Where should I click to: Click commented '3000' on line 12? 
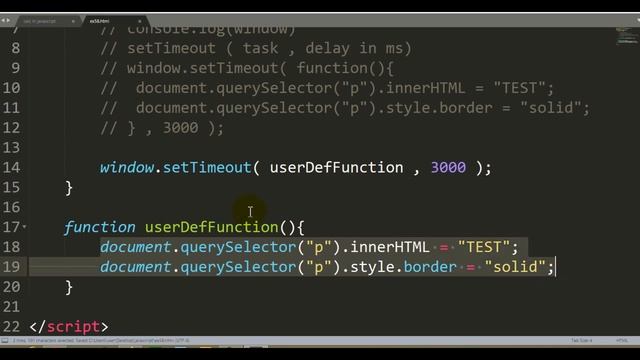pos(180,128)
